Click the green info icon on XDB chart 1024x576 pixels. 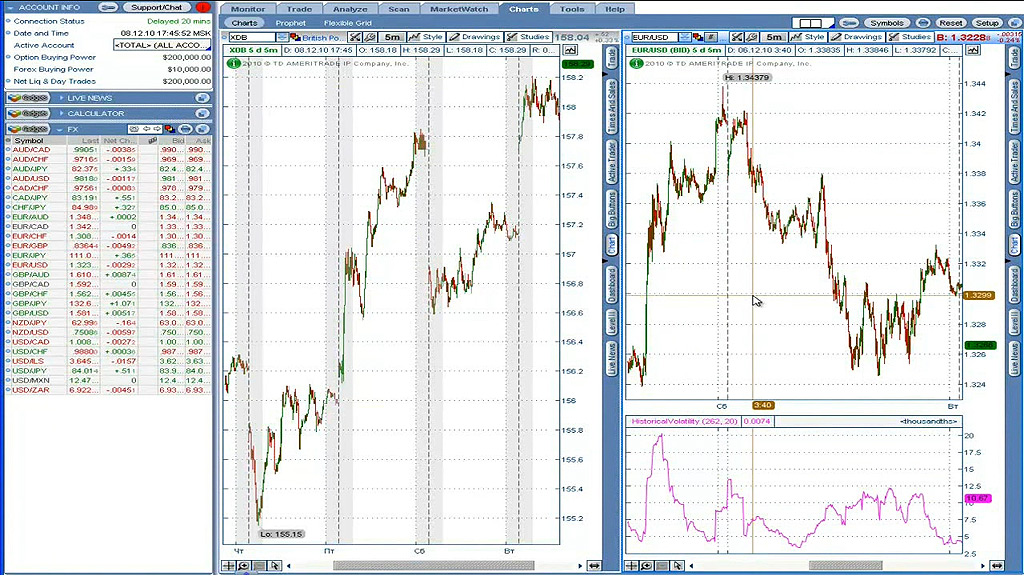232,63
